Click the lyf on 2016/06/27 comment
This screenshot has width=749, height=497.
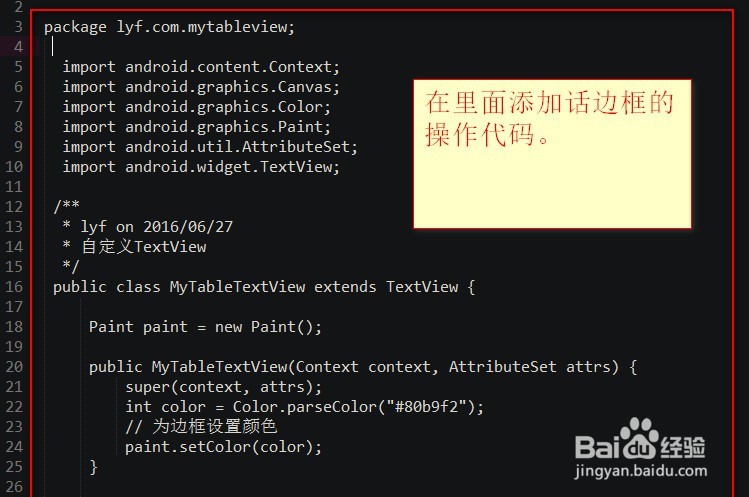click(156, 227)
